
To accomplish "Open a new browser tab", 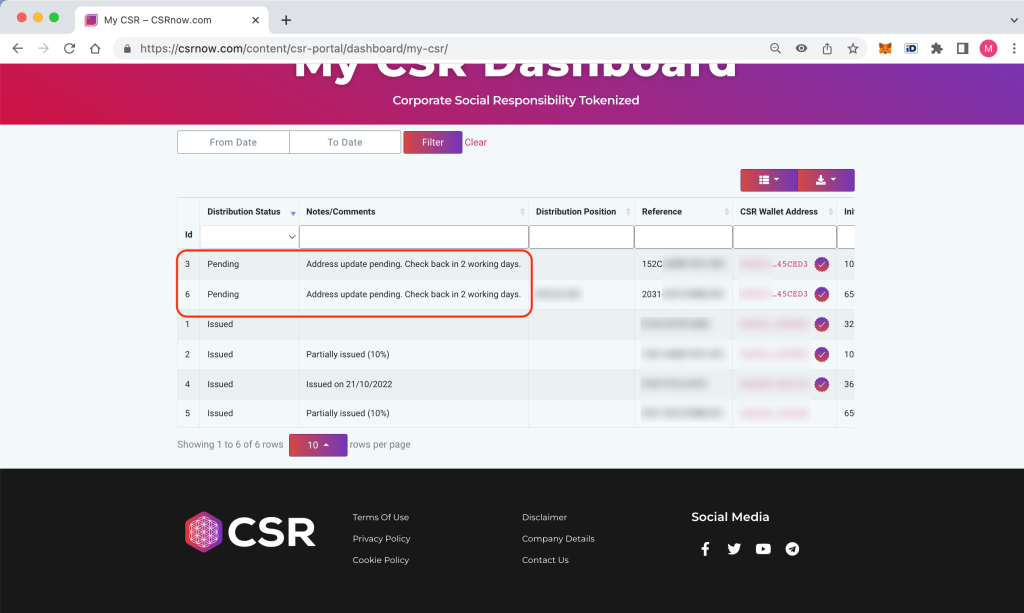I will pyautogui.click(x=286, y=20).
